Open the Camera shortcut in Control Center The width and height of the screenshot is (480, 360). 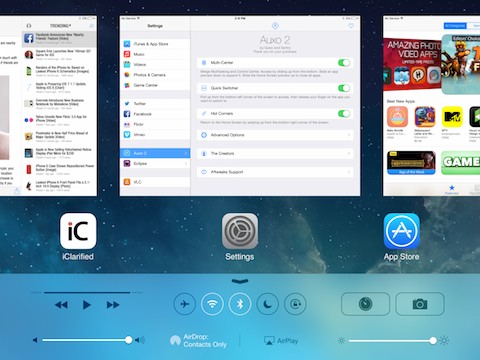(420, 304)
